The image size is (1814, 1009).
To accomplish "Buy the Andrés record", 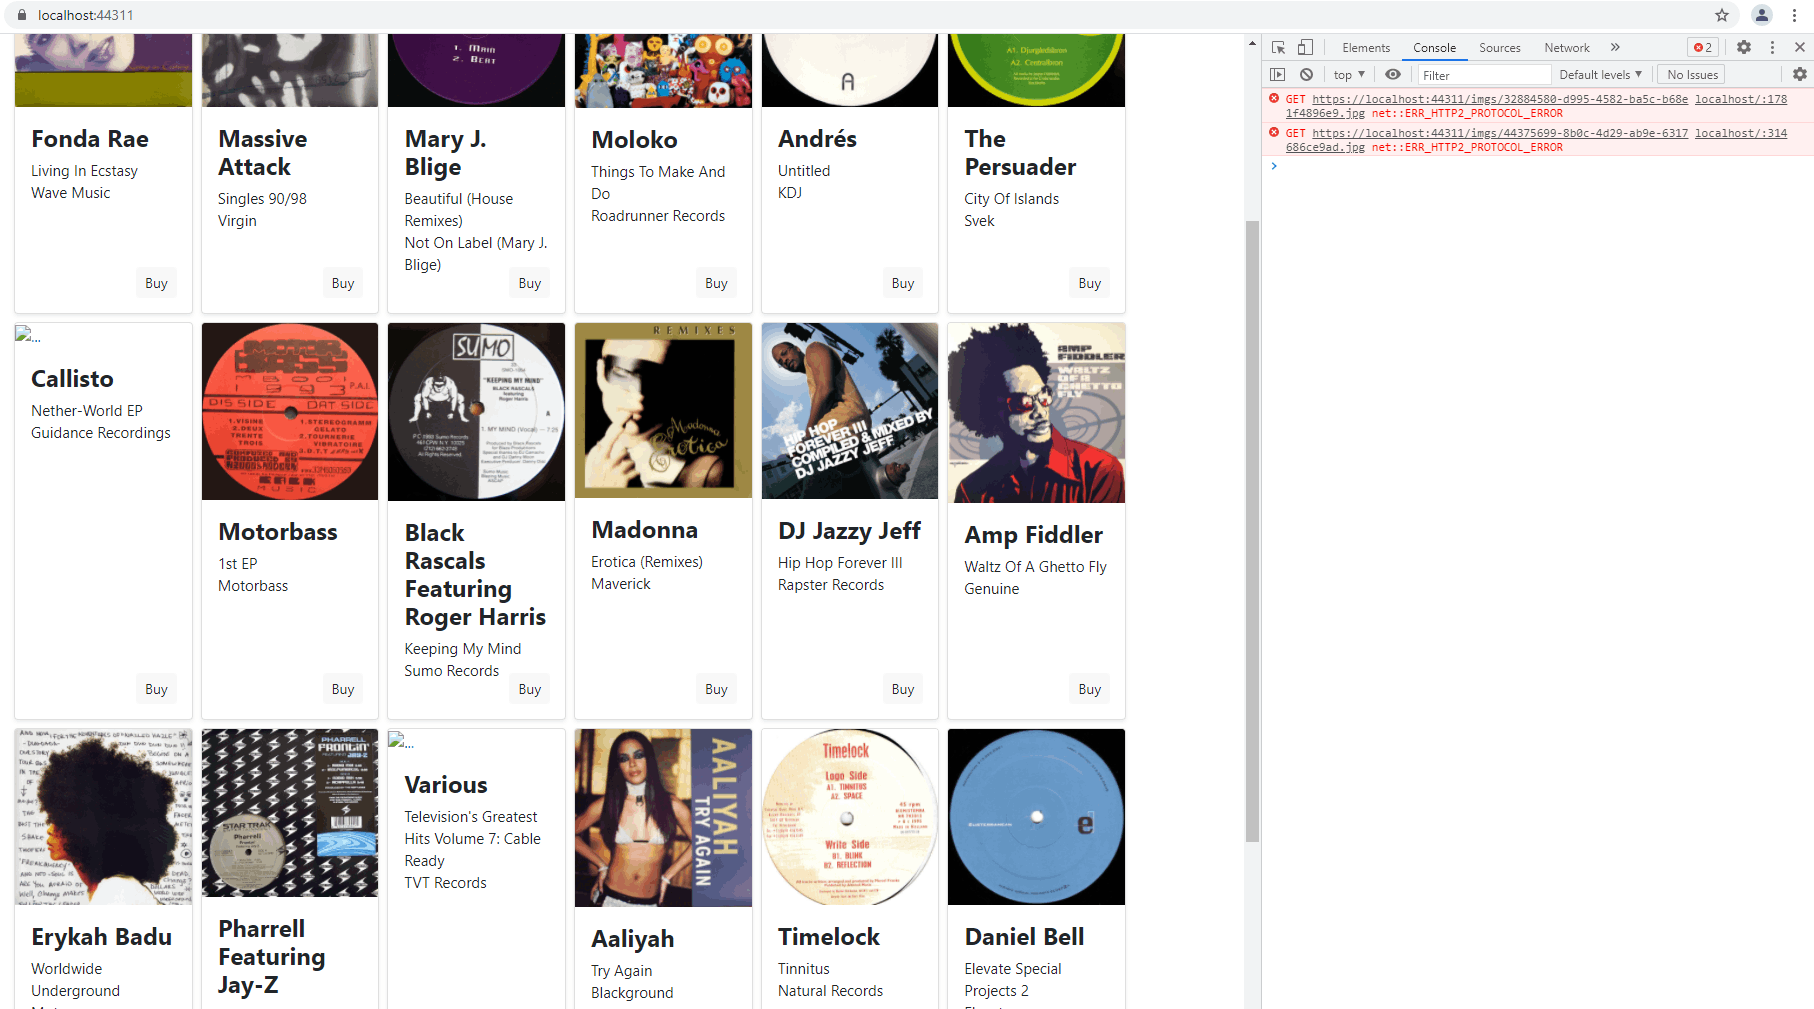I will tap(903, 283).
